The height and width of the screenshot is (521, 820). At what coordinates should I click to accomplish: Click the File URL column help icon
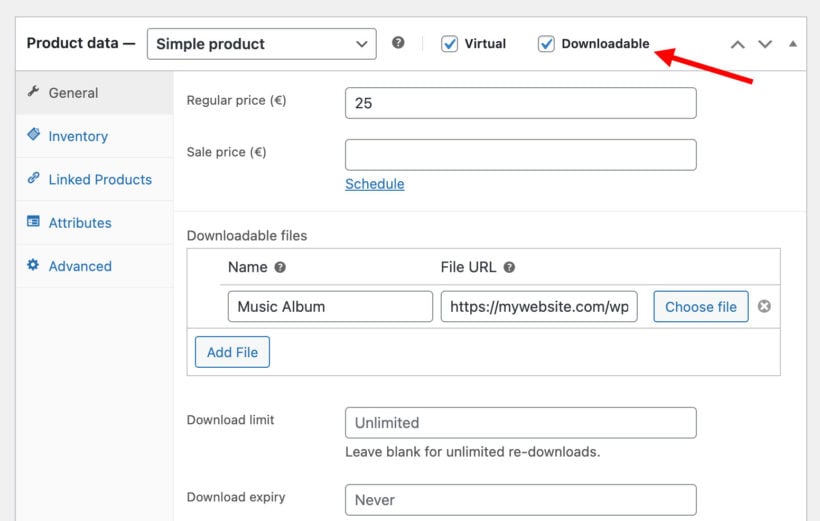click(x=509, y=267)
